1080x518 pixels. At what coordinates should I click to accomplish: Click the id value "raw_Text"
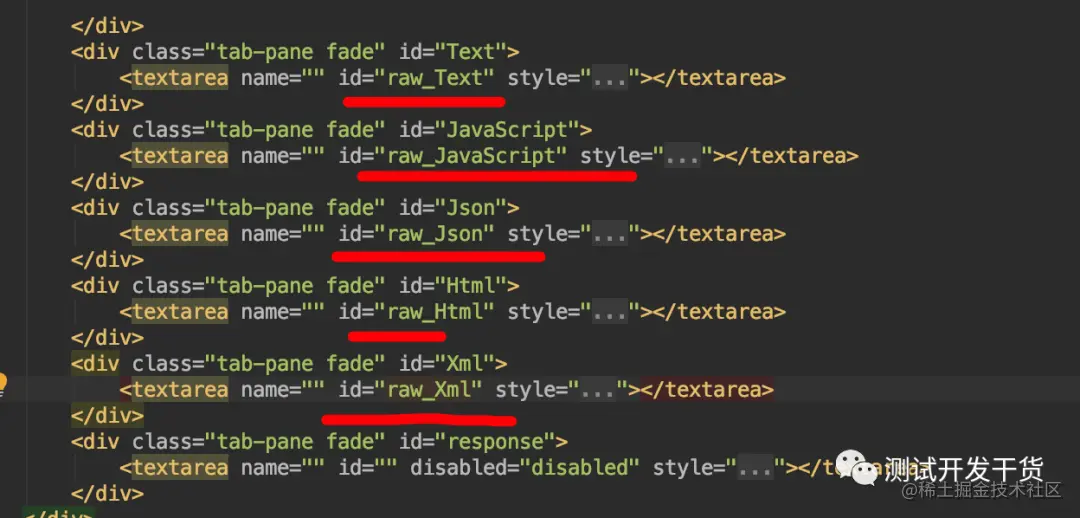tap(435, 79)
